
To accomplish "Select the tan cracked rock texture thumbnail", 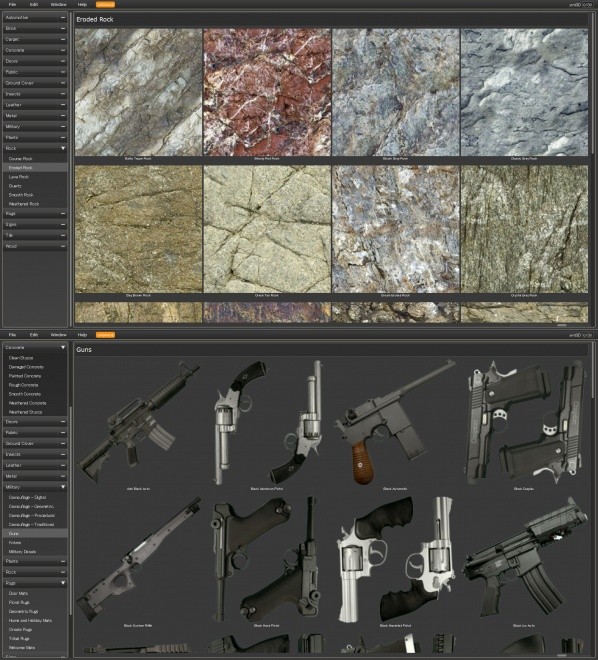I will coord(267,229).
